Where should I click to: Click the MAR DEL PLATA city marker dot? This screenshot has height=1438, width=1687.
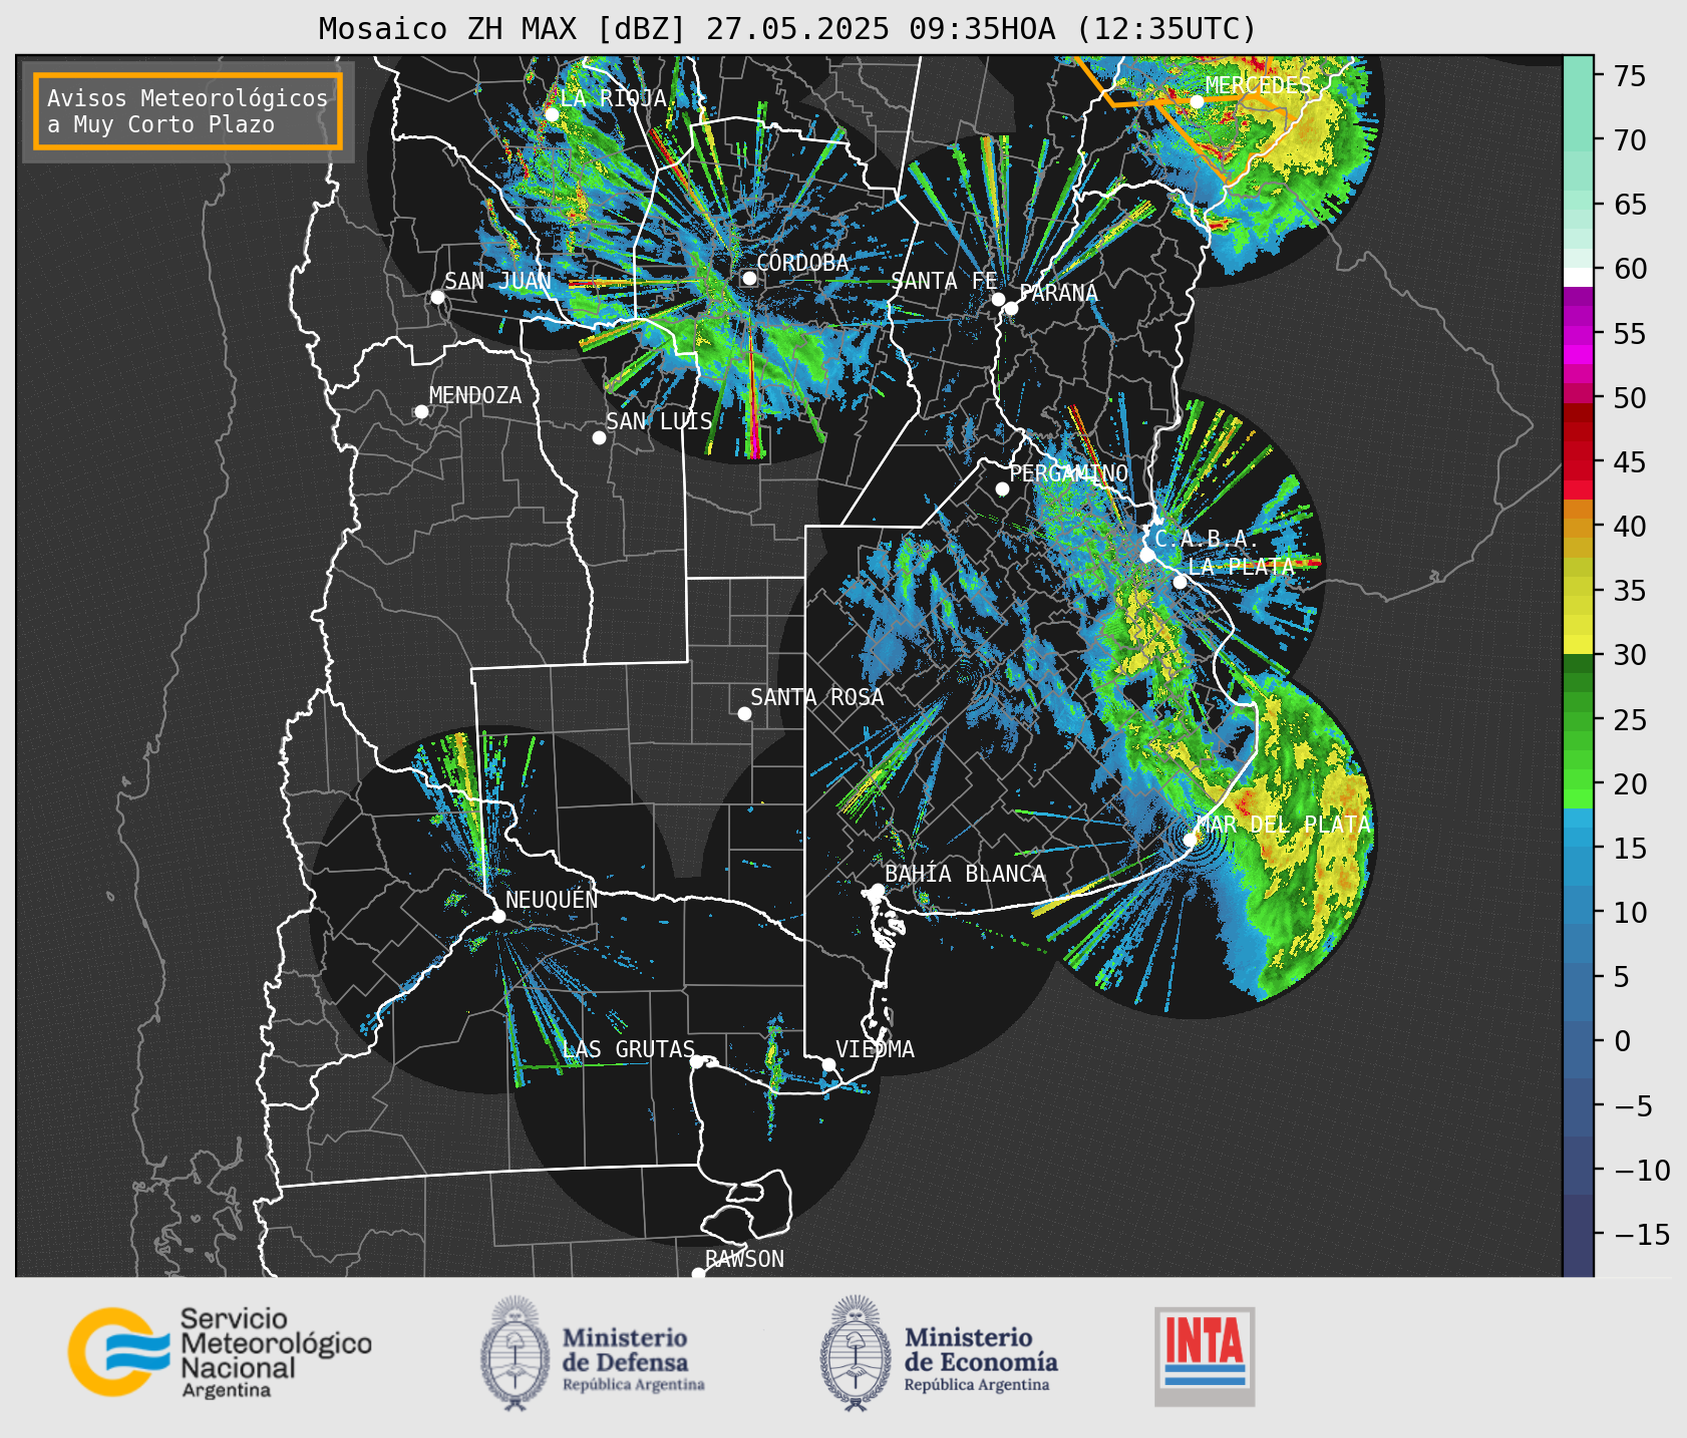1190,839
